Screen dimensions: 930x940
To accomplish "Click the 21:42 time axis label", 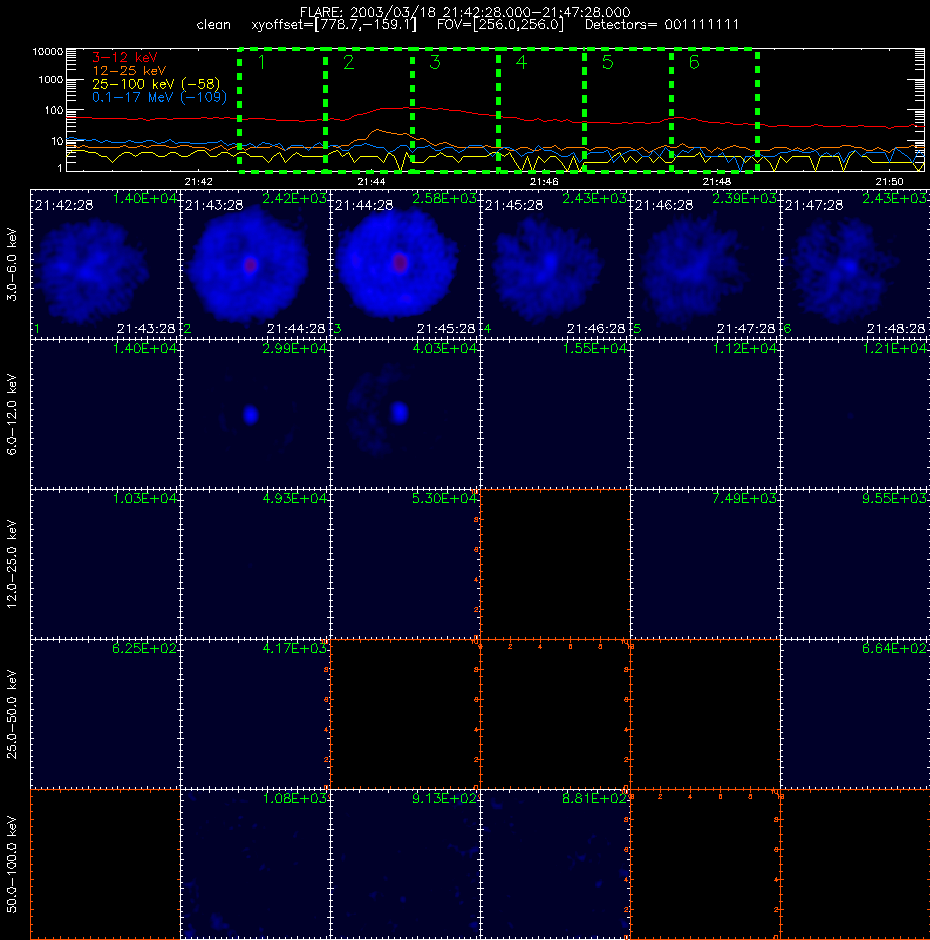I will pos(198,182).
